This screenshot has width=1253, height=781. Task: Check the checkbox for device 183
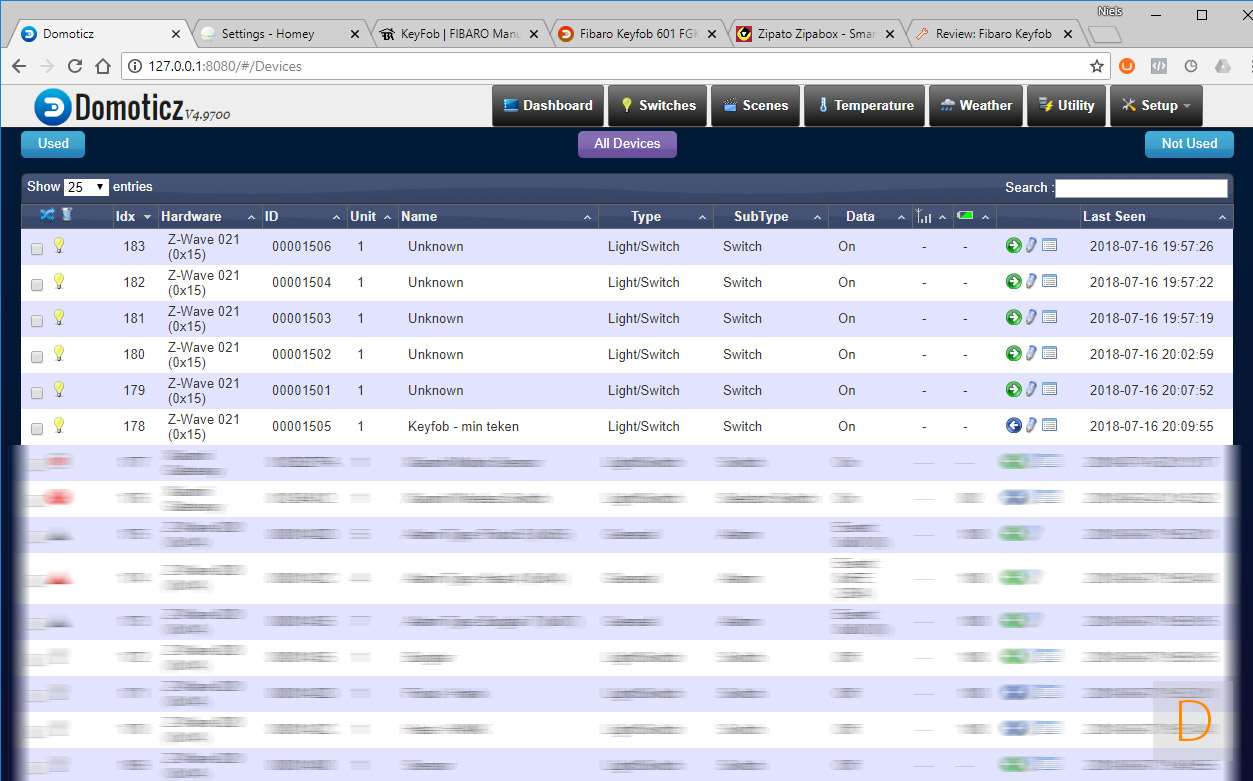[x=37, y=249]
